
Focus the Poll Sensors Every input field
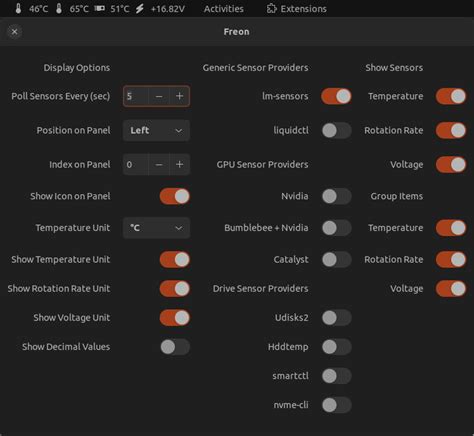136,96
